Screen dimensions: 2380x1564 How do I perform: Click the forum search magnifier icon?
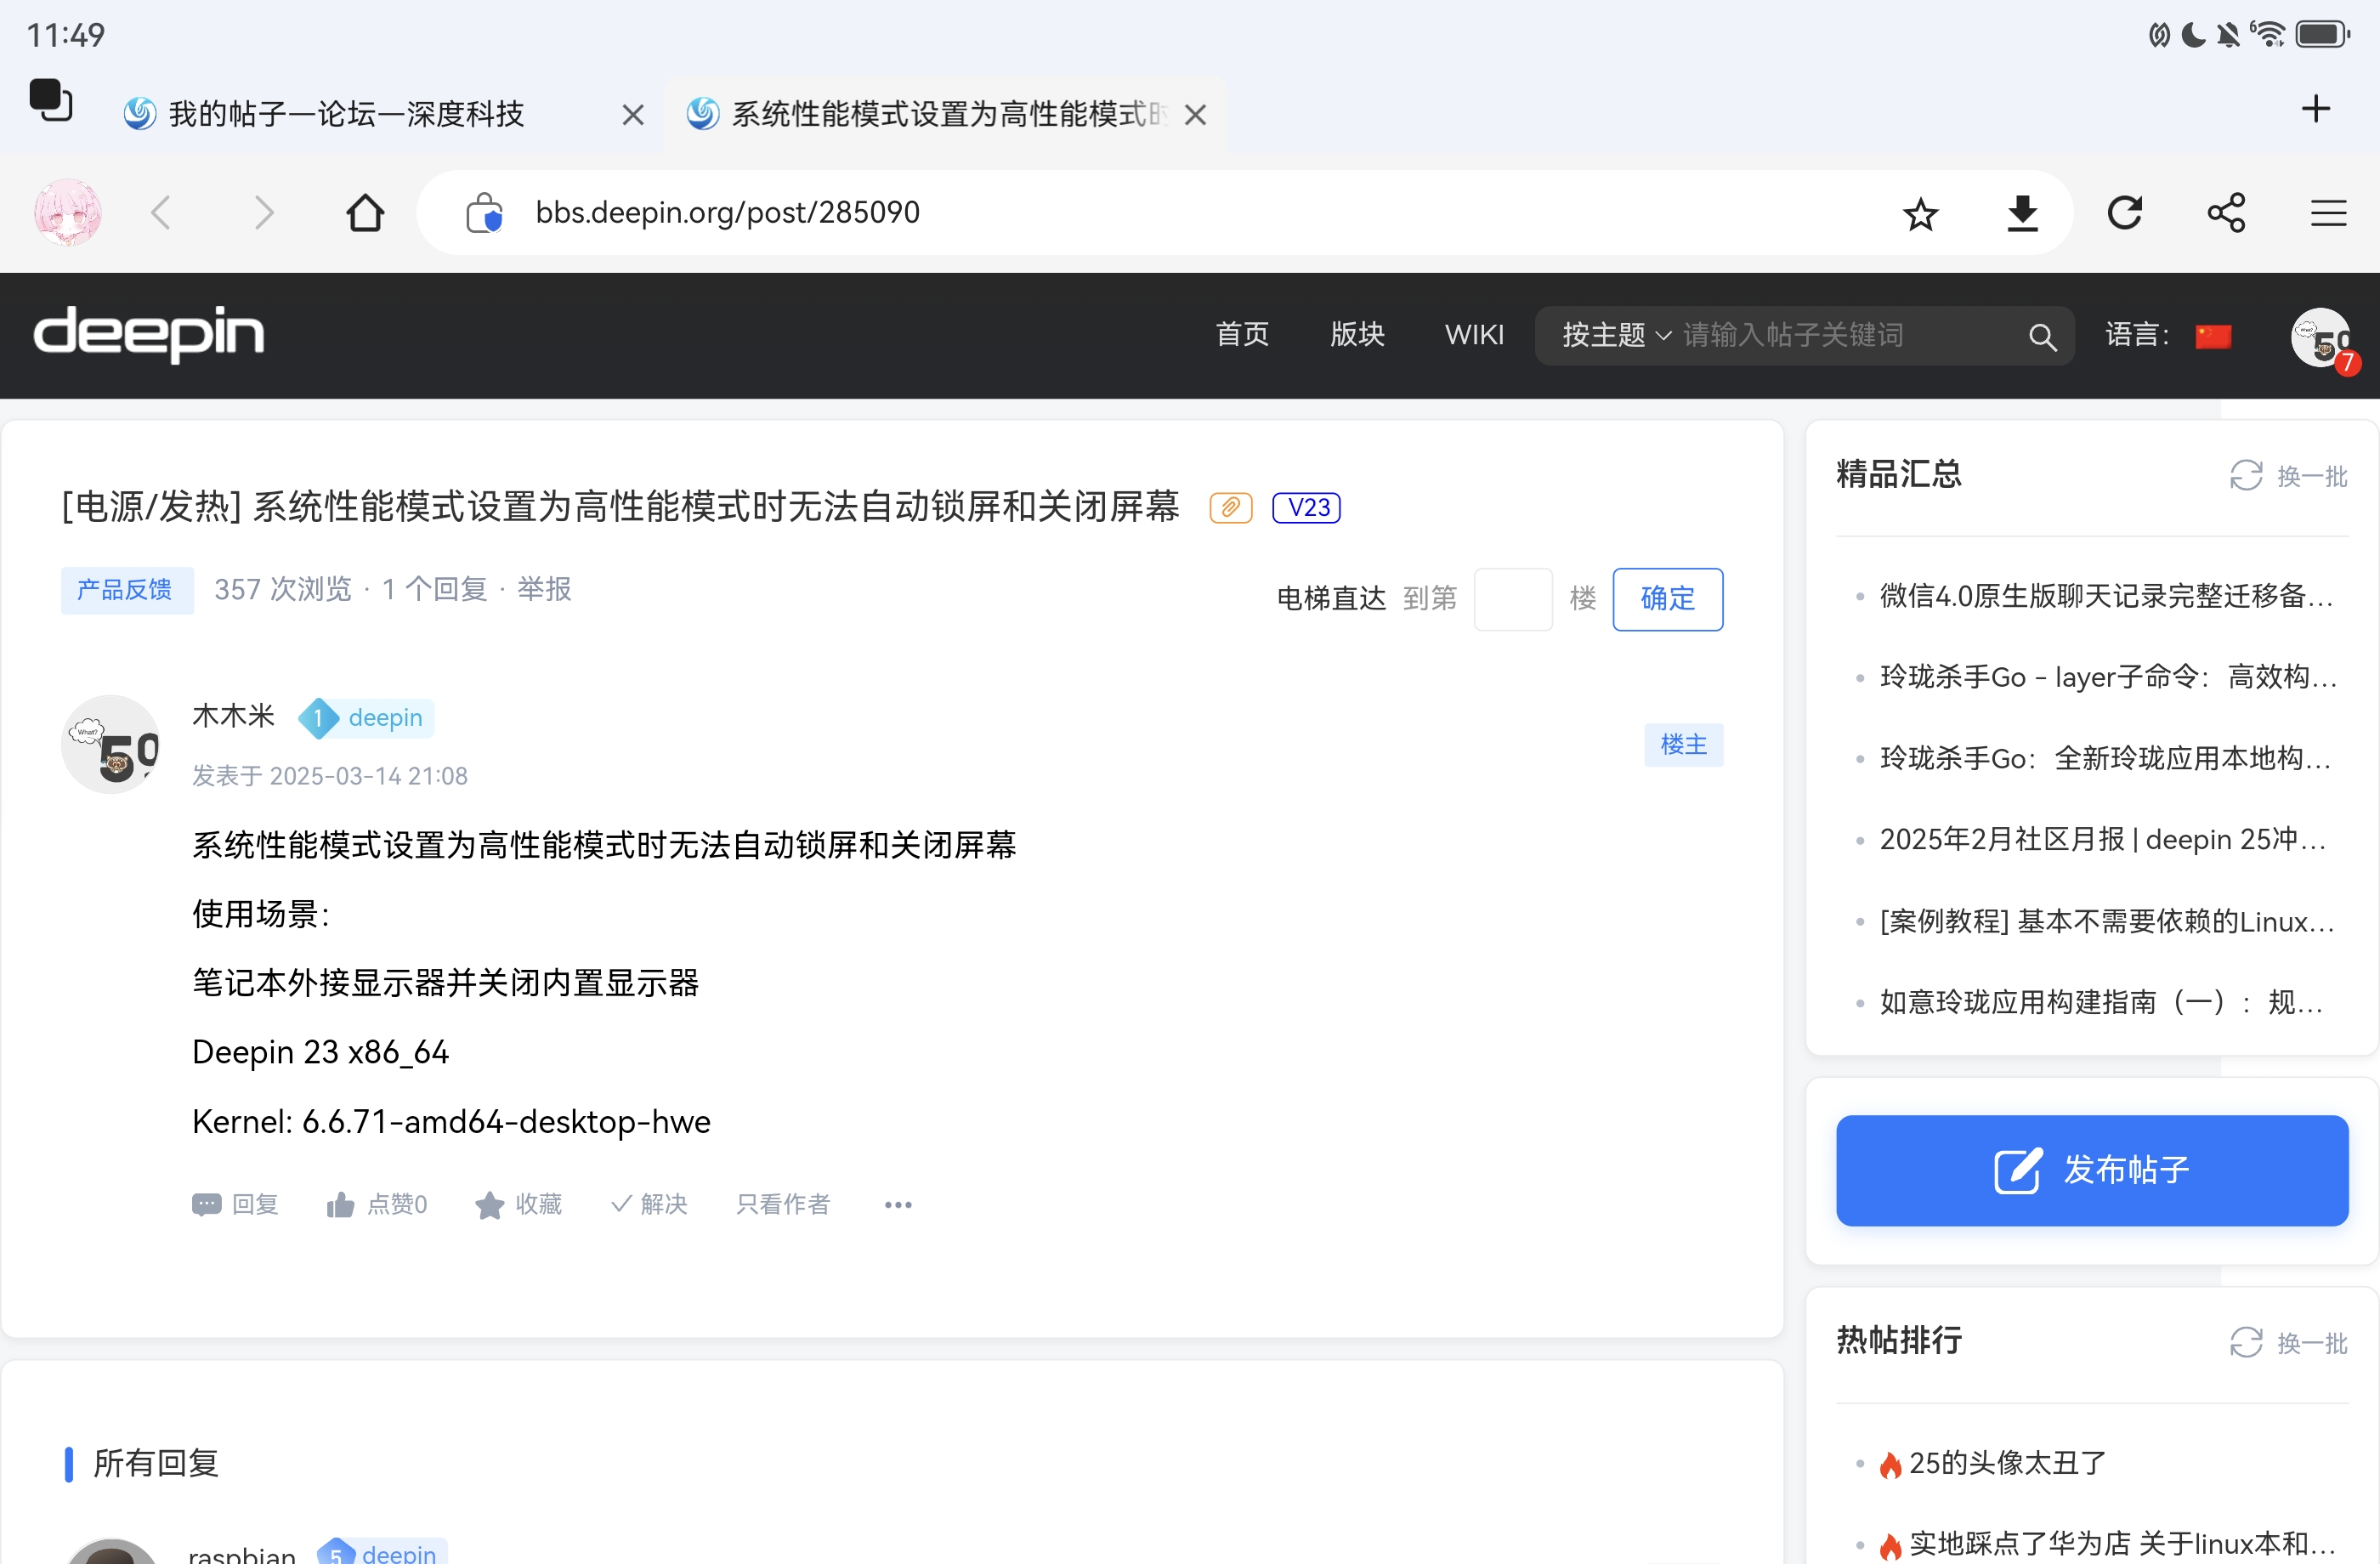click(2043, 337)
